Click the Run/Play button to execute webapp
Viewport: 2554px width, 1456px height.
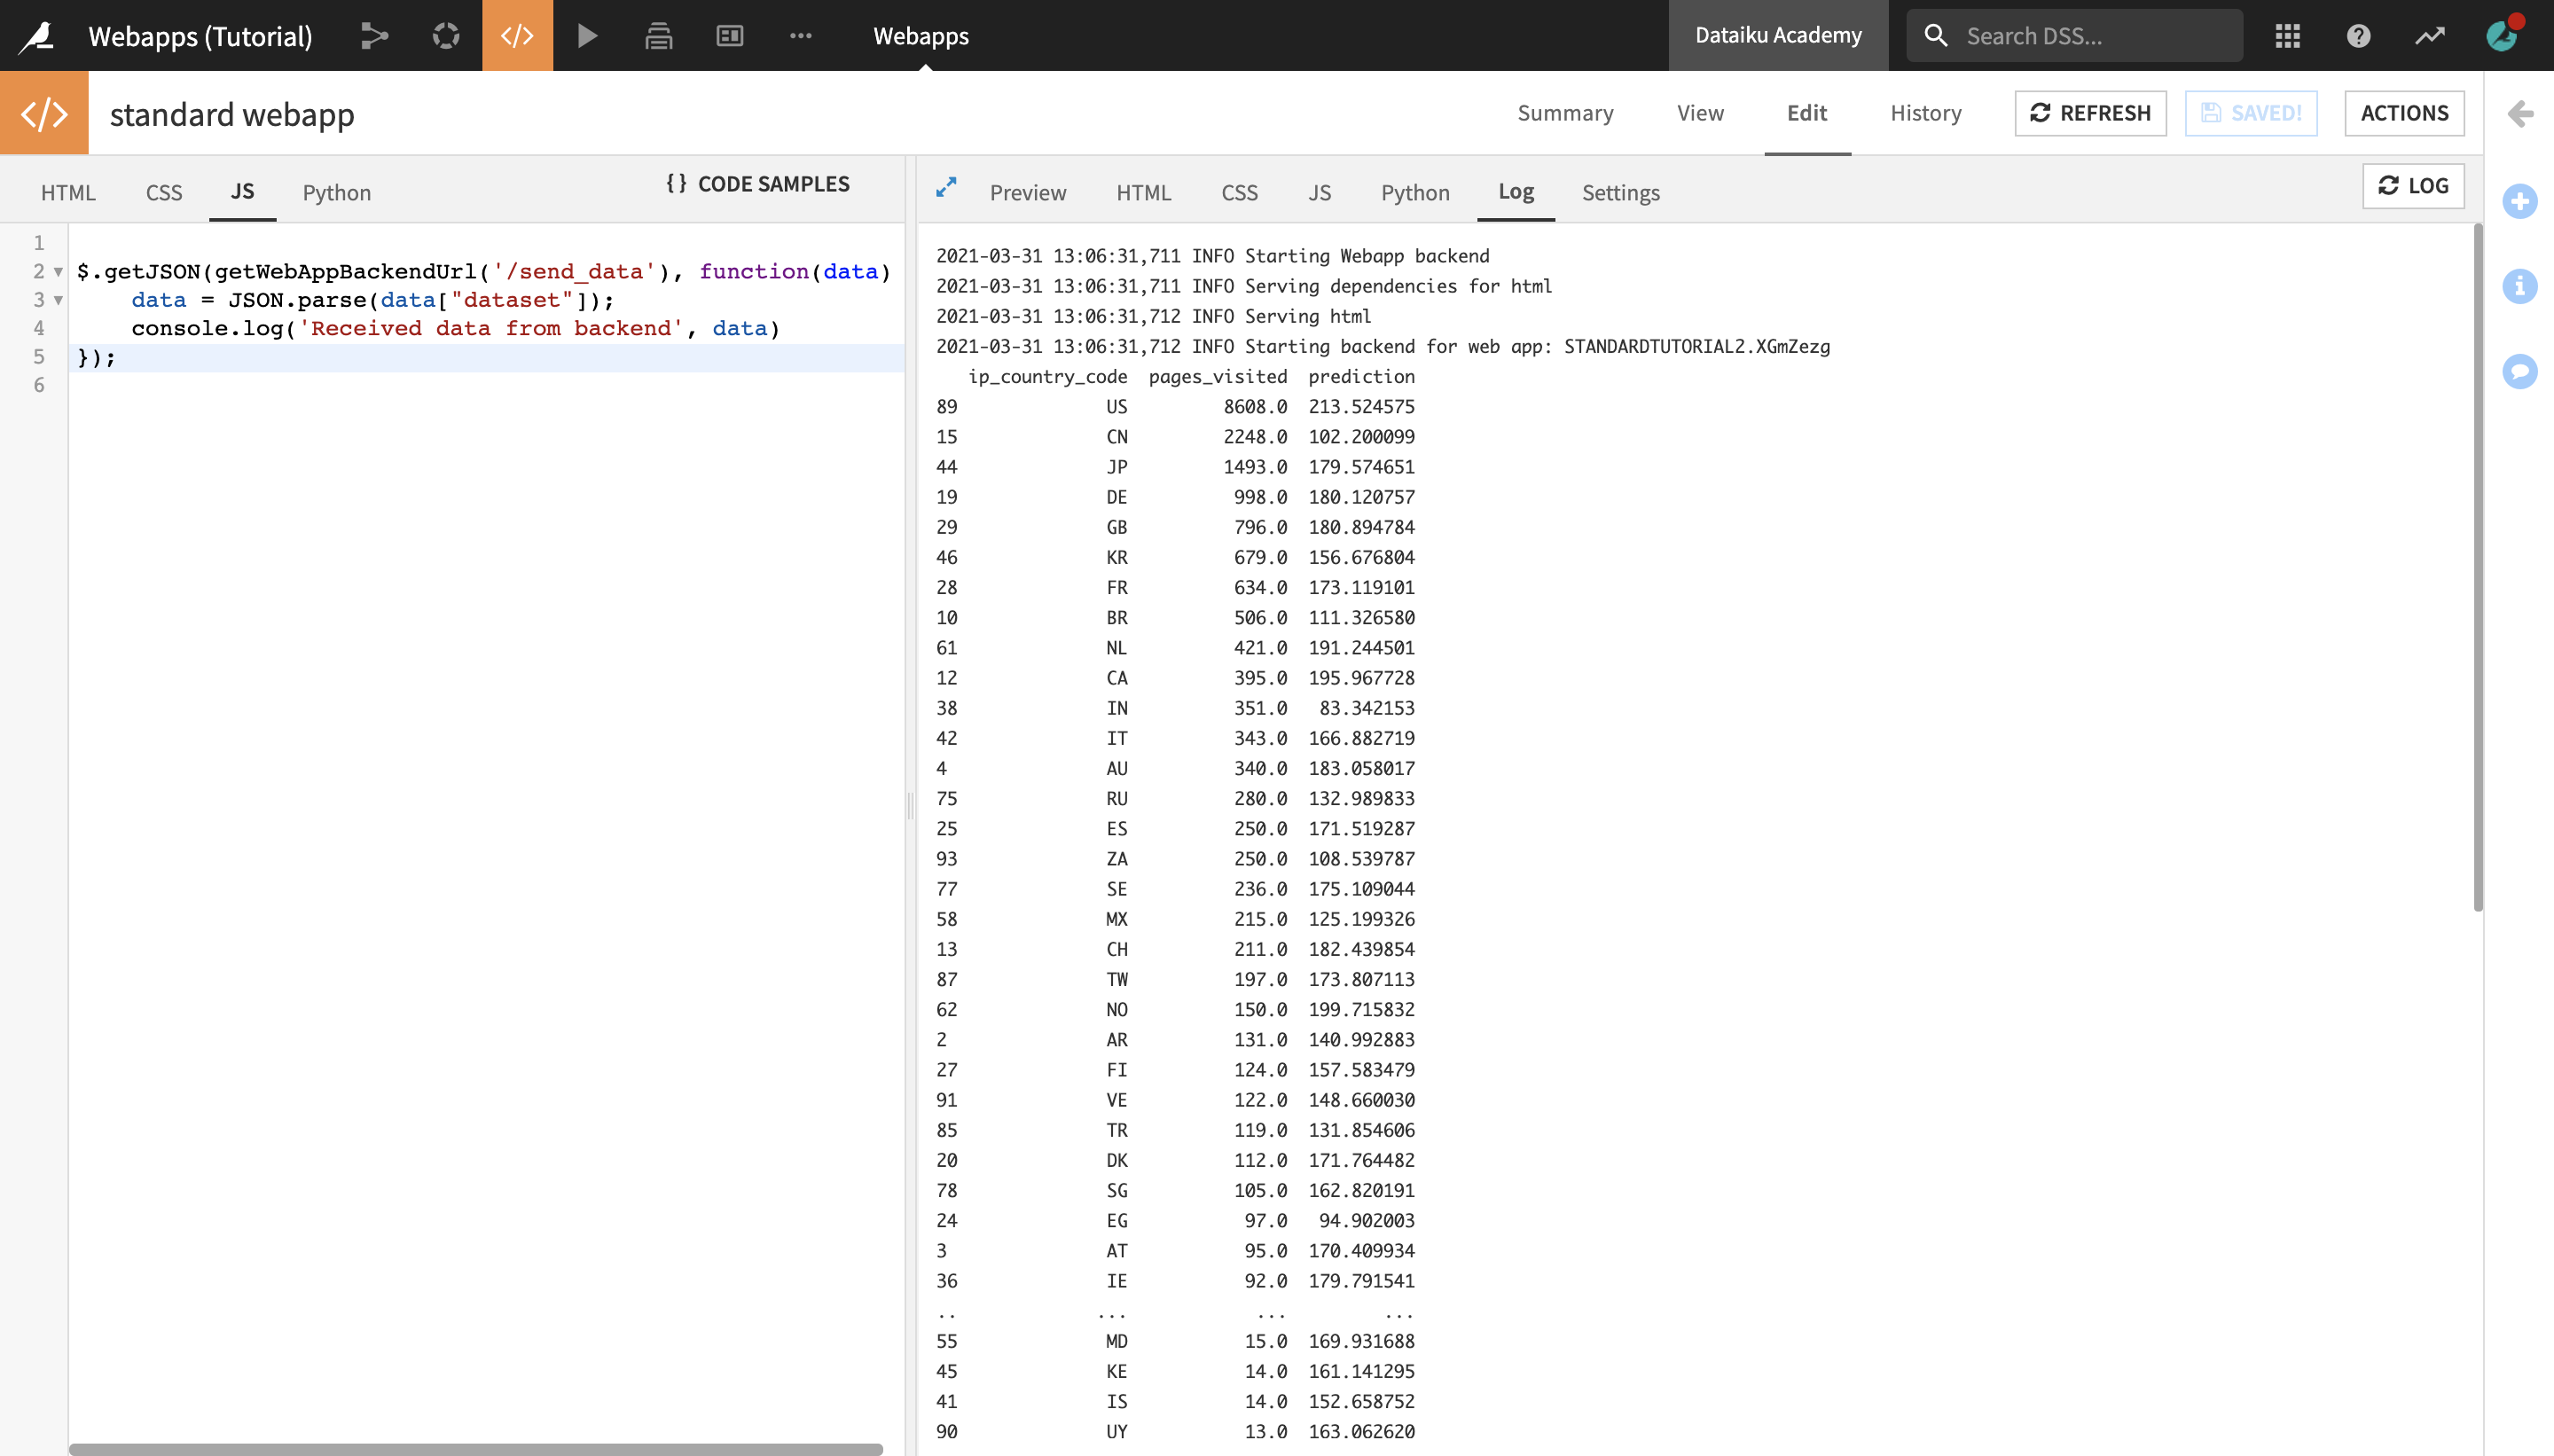[x=586, y=35]
